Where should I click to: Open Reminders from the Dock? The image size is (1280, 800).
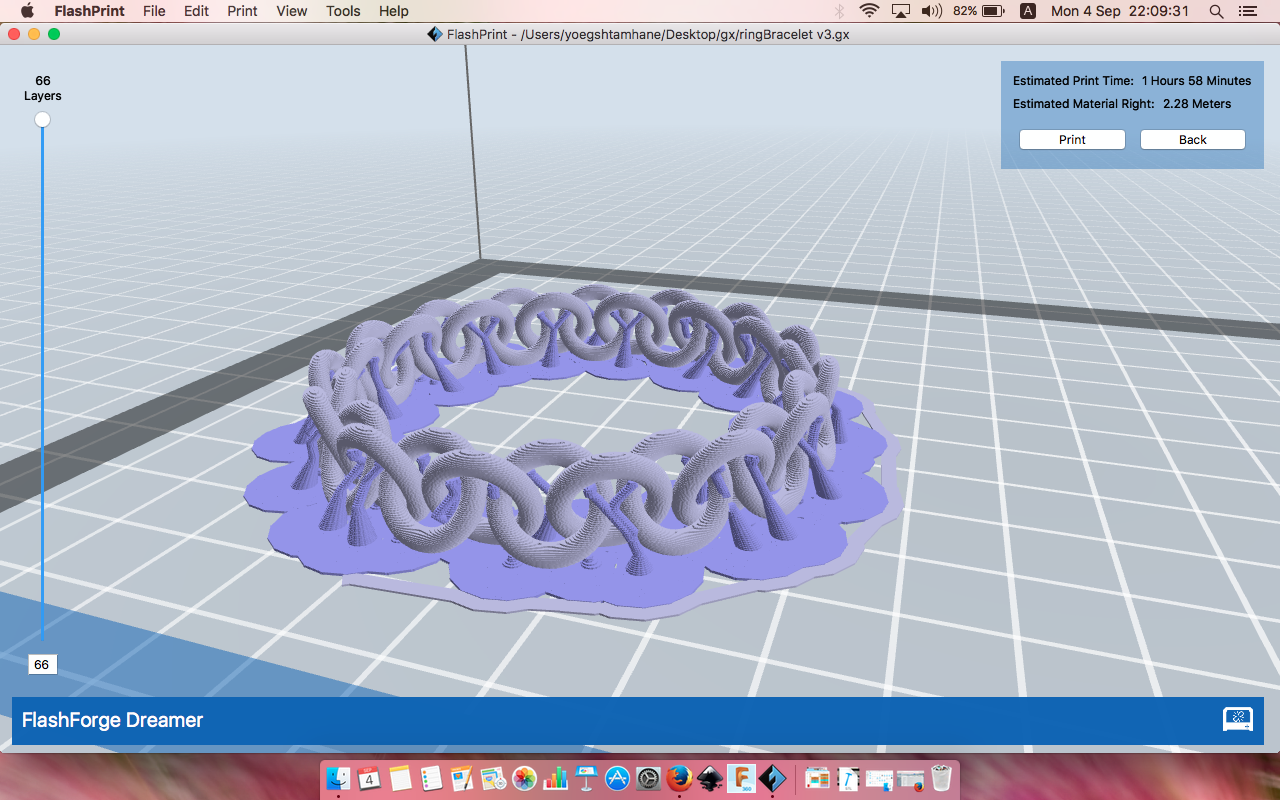(x=432, y=777)
